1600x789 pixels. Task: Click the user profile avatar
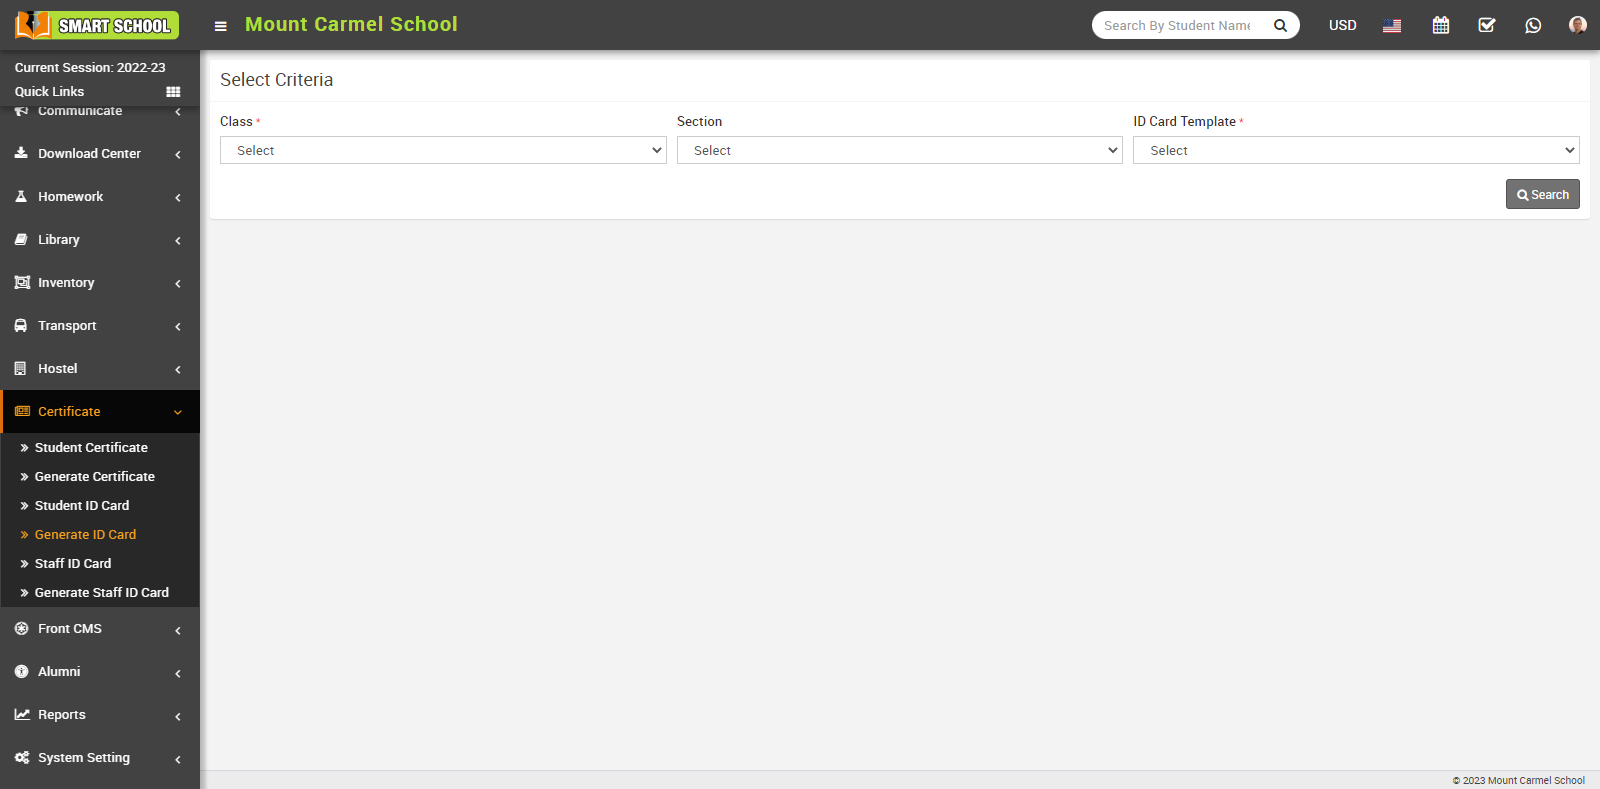[1577, 25]
